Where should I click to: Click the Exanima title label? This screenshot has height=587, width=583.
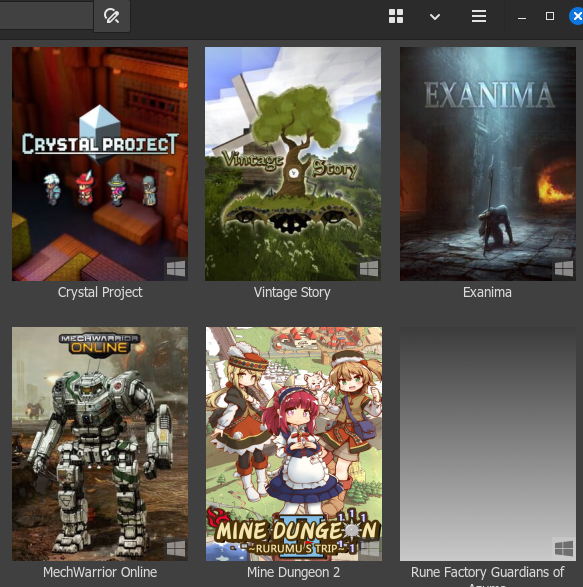487,292
